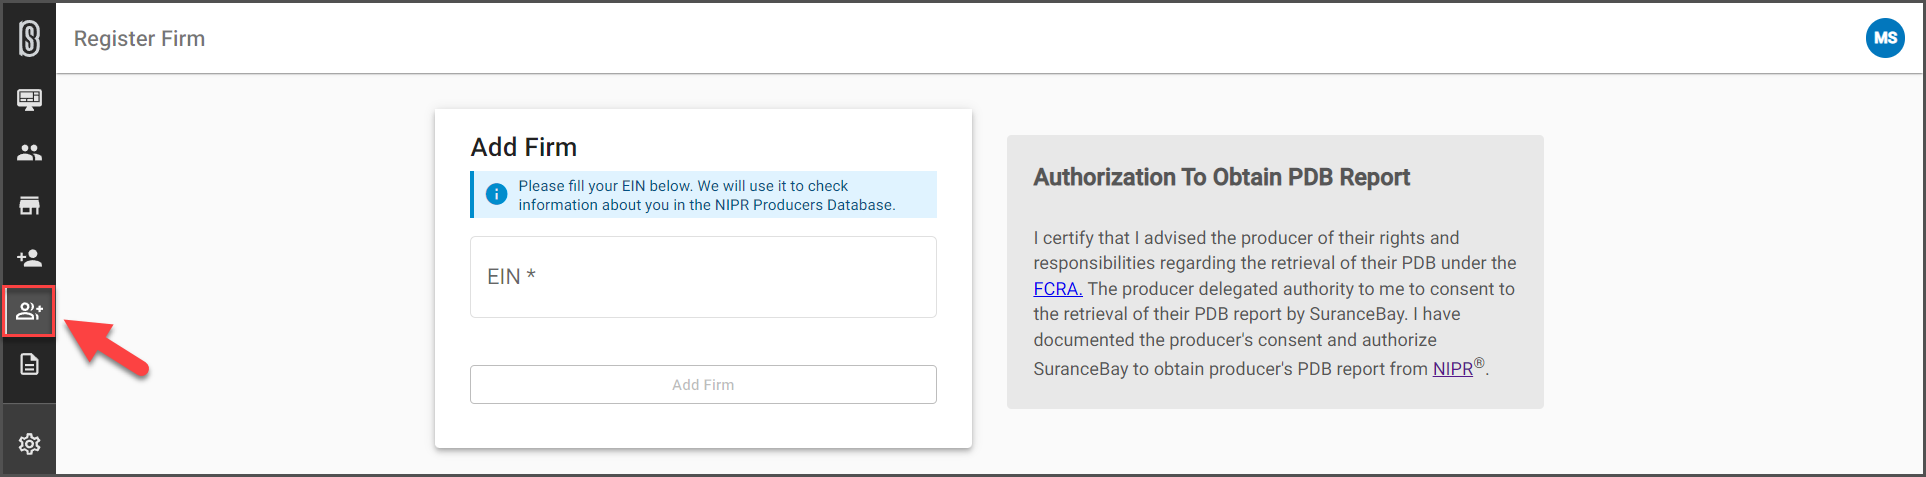The height and width of the screenshot is (477, 1926).
Task: Open the producers people icon
Action: pyautogui.click(x=29, y=152)
